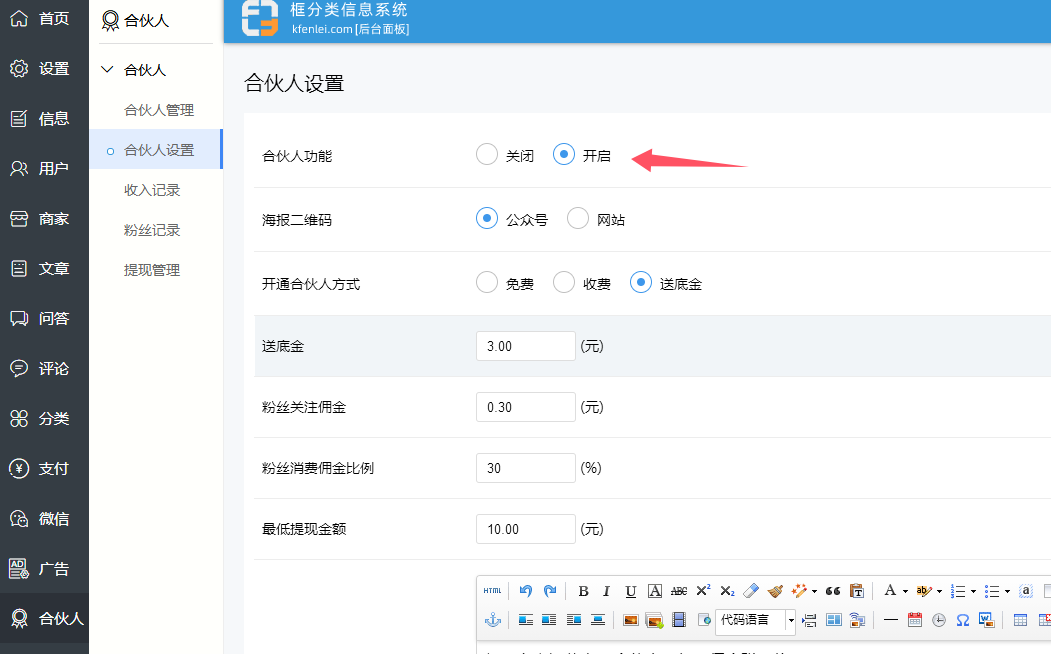Click the HTML source mode icon
Screen dimensions: 1051x654
(492, 591)
